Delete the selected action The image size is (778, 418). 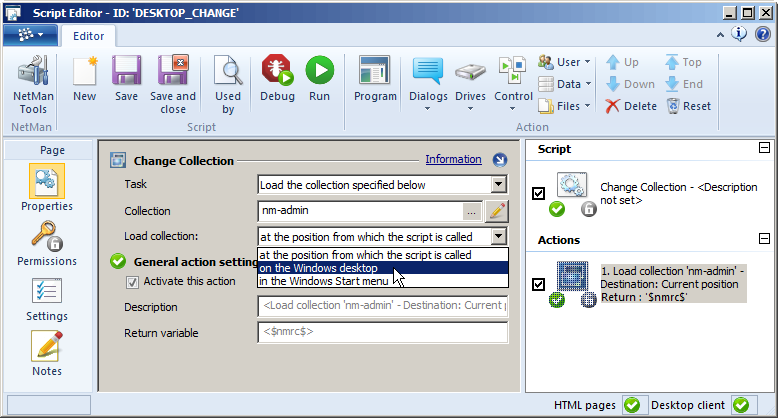click(x=631, y=106)
